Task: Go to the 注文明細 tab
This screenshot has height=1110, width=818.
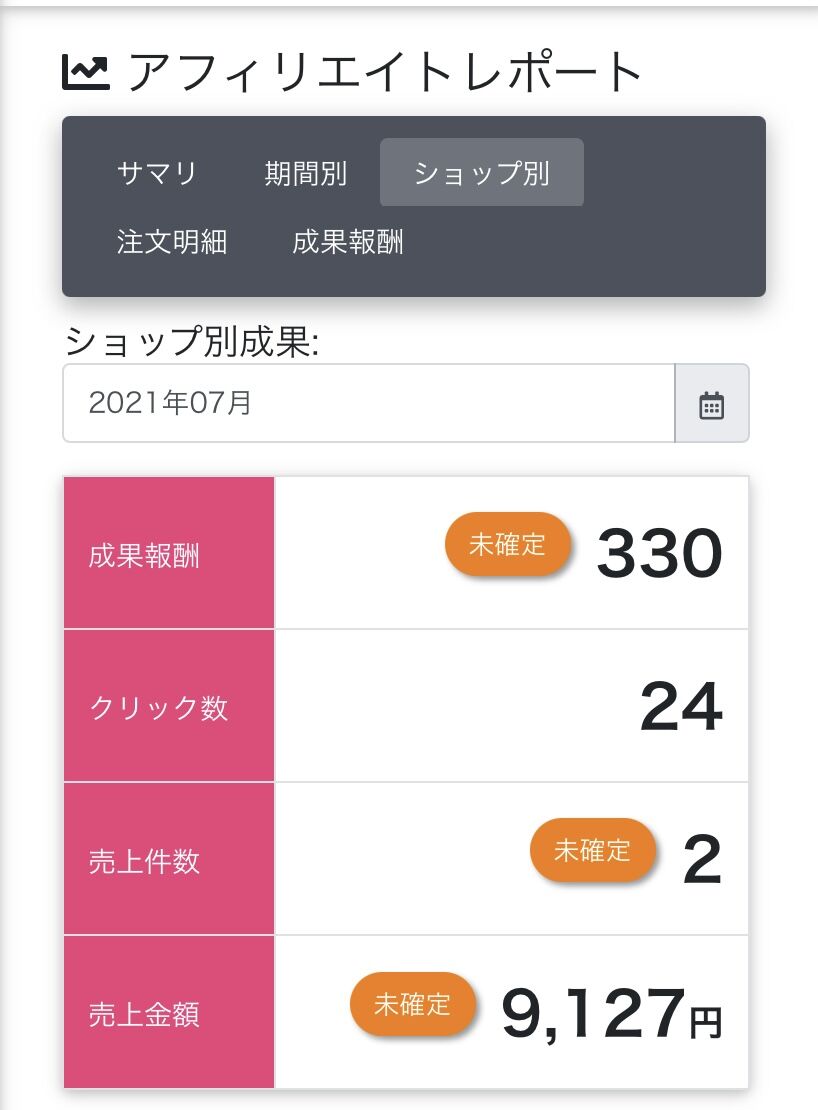Action: pyautogui.click(x=172, y=242)
